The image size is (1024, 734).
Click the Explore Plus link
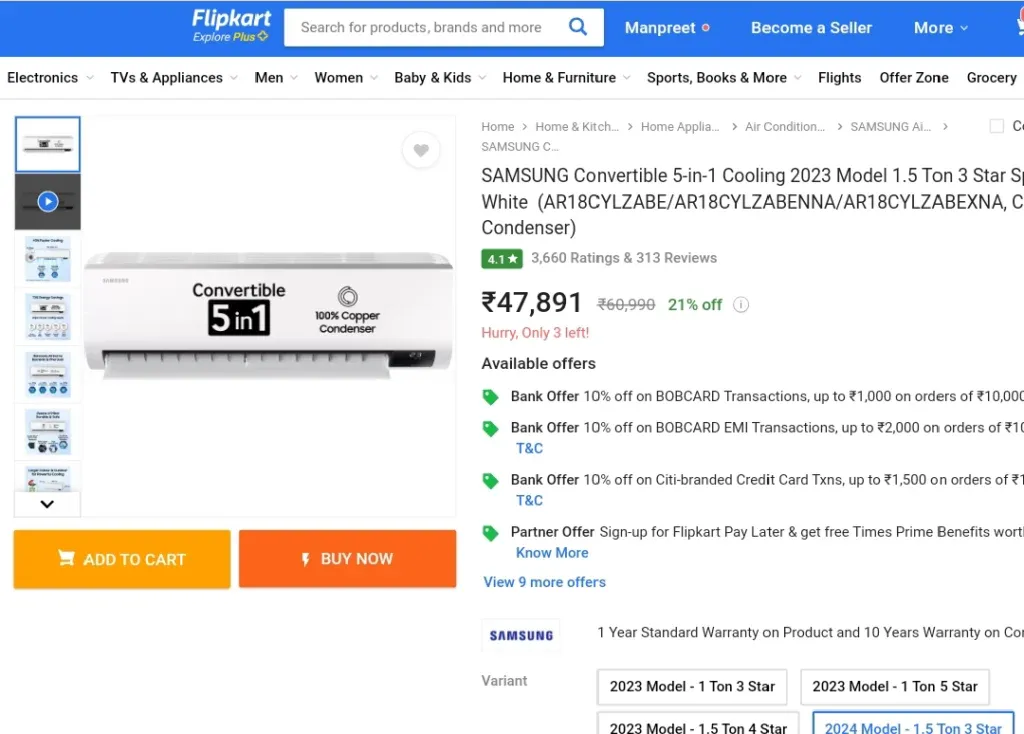(230, 37)
